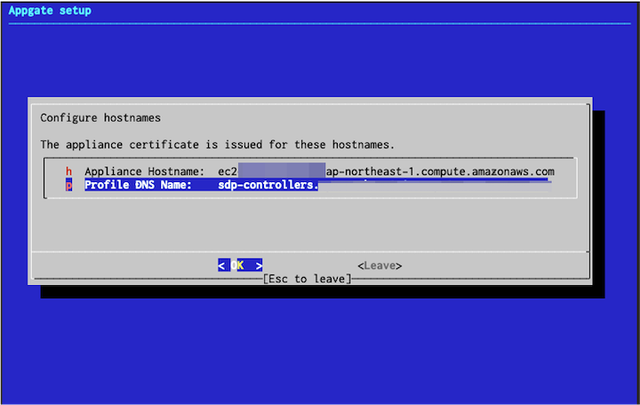Click the appliance certificate description text
640x405 pixels.
tap(217, 145)
